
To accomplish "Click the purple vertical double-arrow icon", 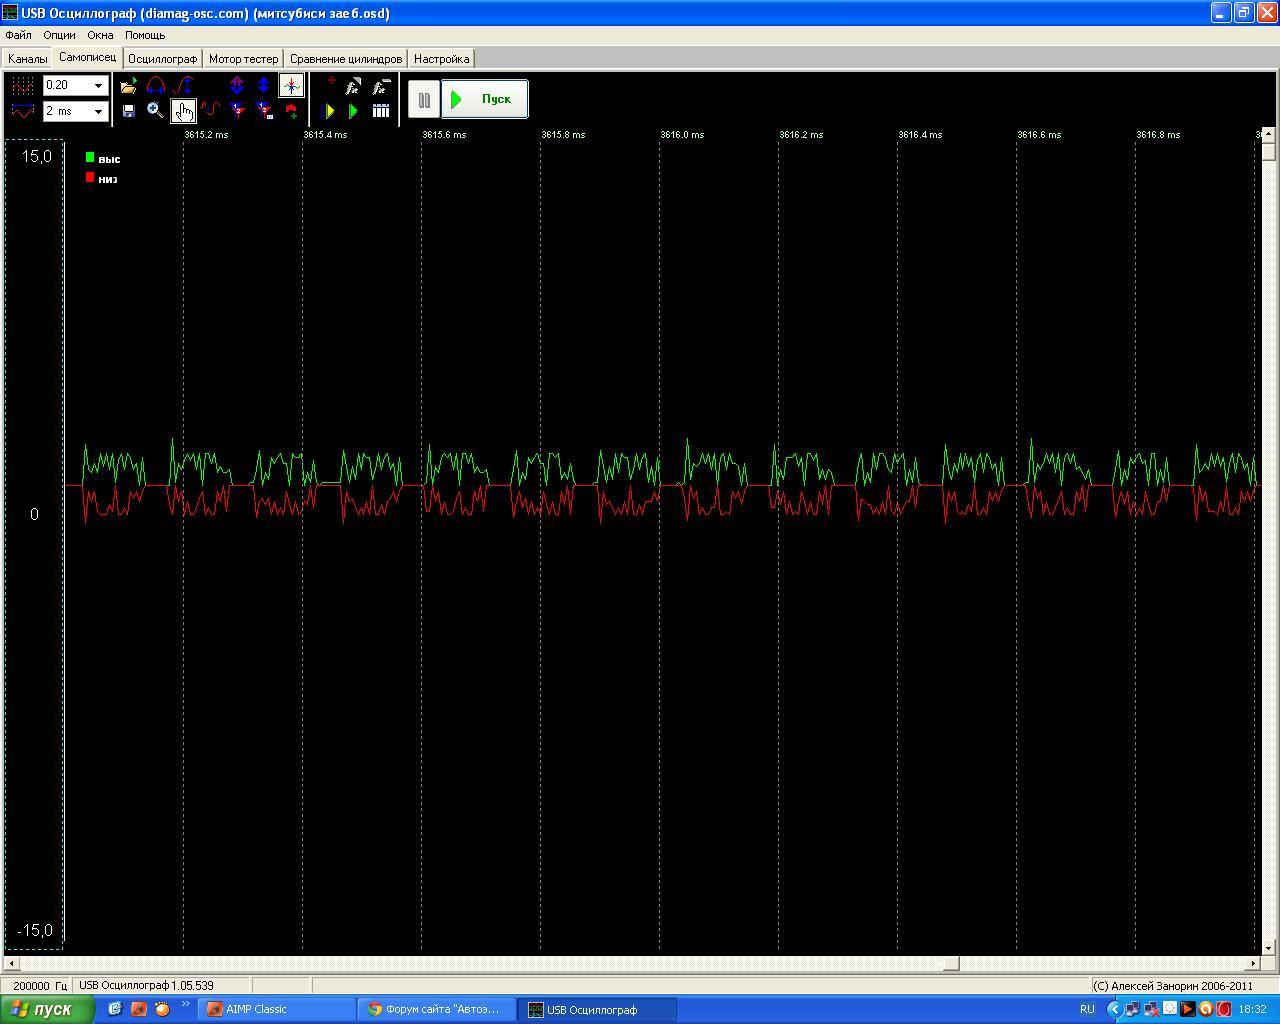I will click(x=237, y=86).
